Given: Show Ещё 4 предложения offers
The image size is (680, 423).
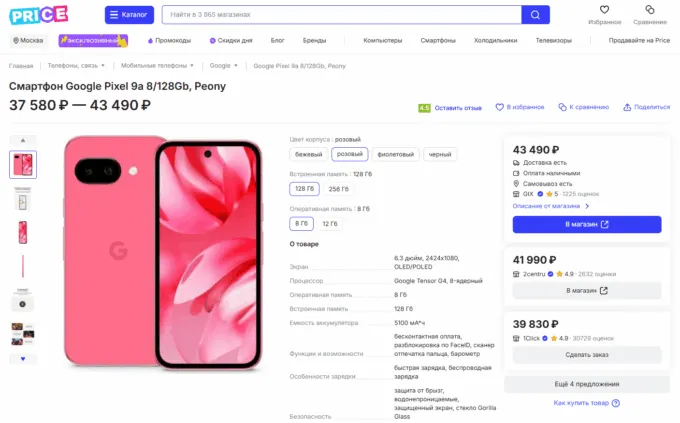Looking at the screenshot, I should point(586,384).
